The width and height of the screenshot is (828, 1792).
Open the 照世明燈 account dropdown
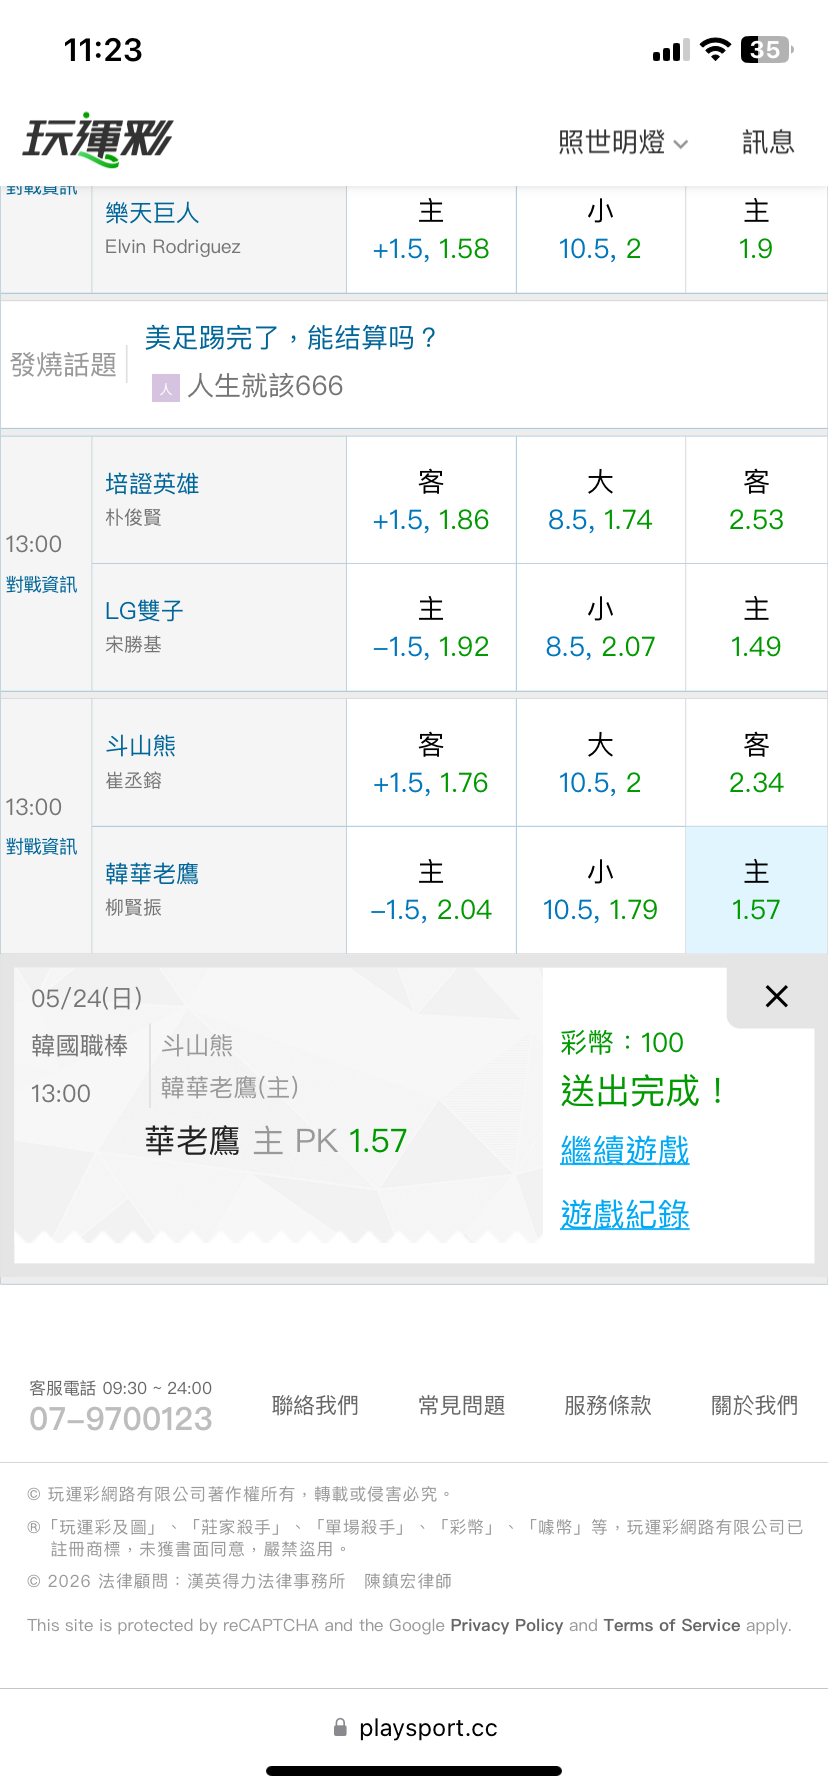(623, 142)
